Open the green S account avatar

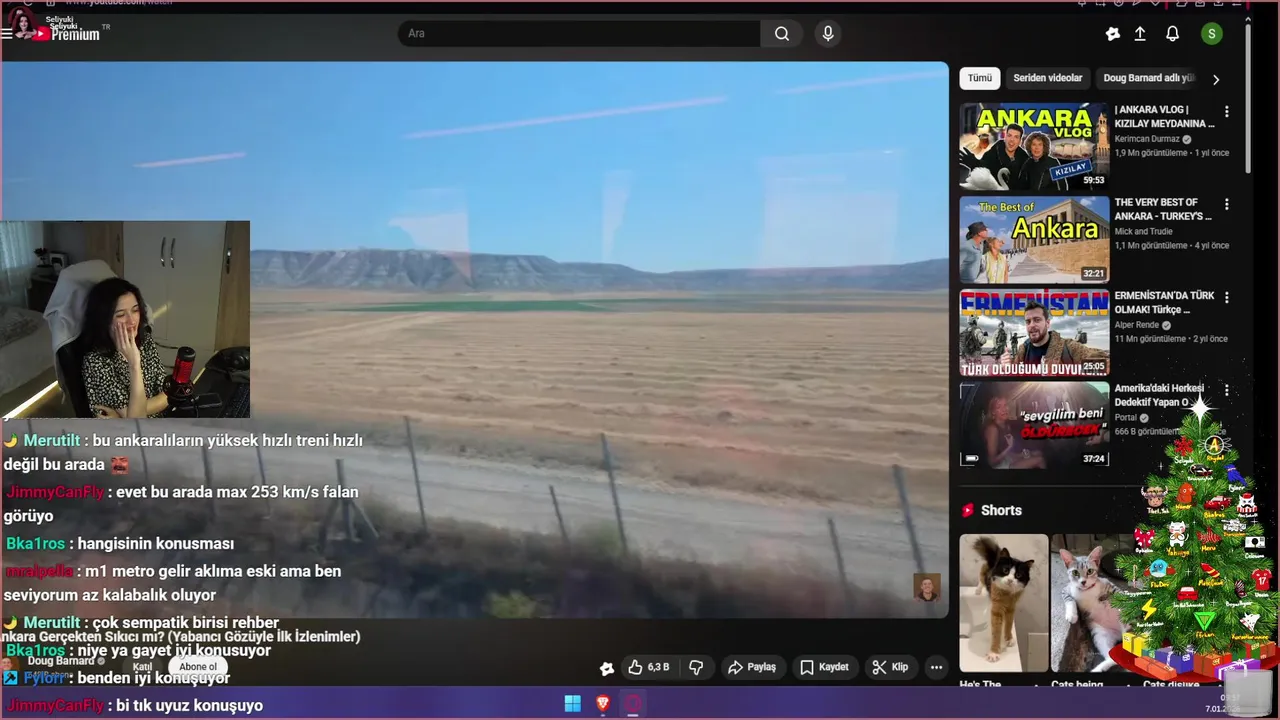click(x=1212, y=34)
